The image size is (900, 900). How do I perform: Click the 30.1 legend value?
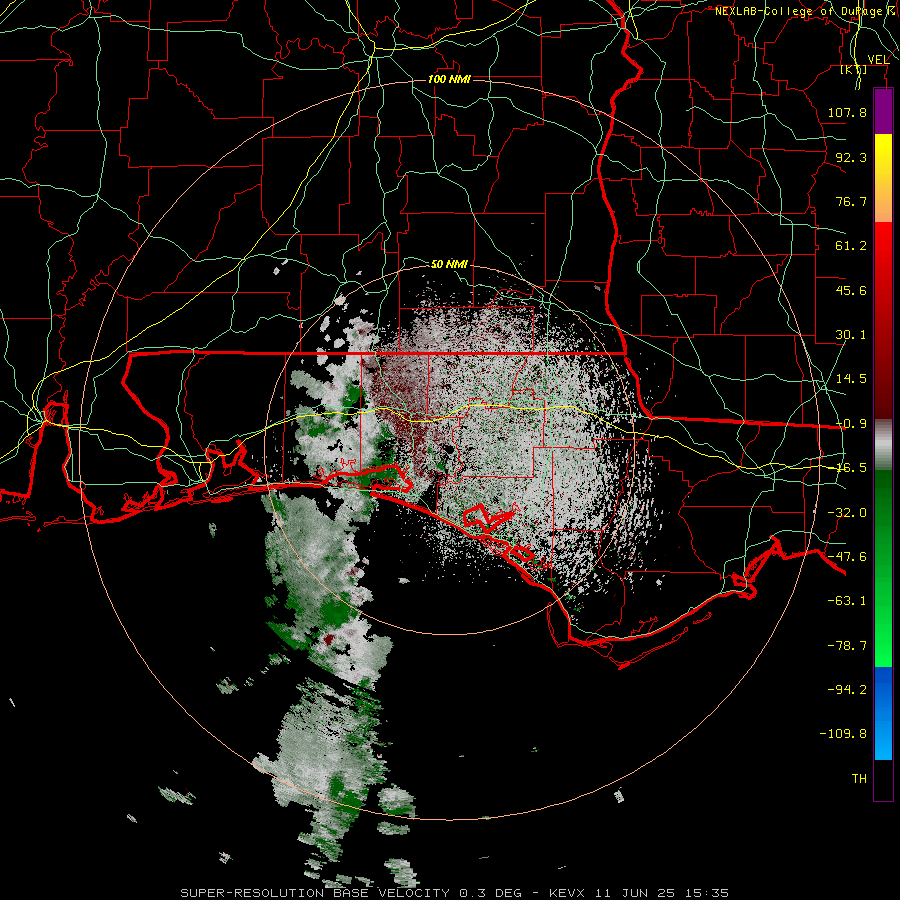point(851,335)
